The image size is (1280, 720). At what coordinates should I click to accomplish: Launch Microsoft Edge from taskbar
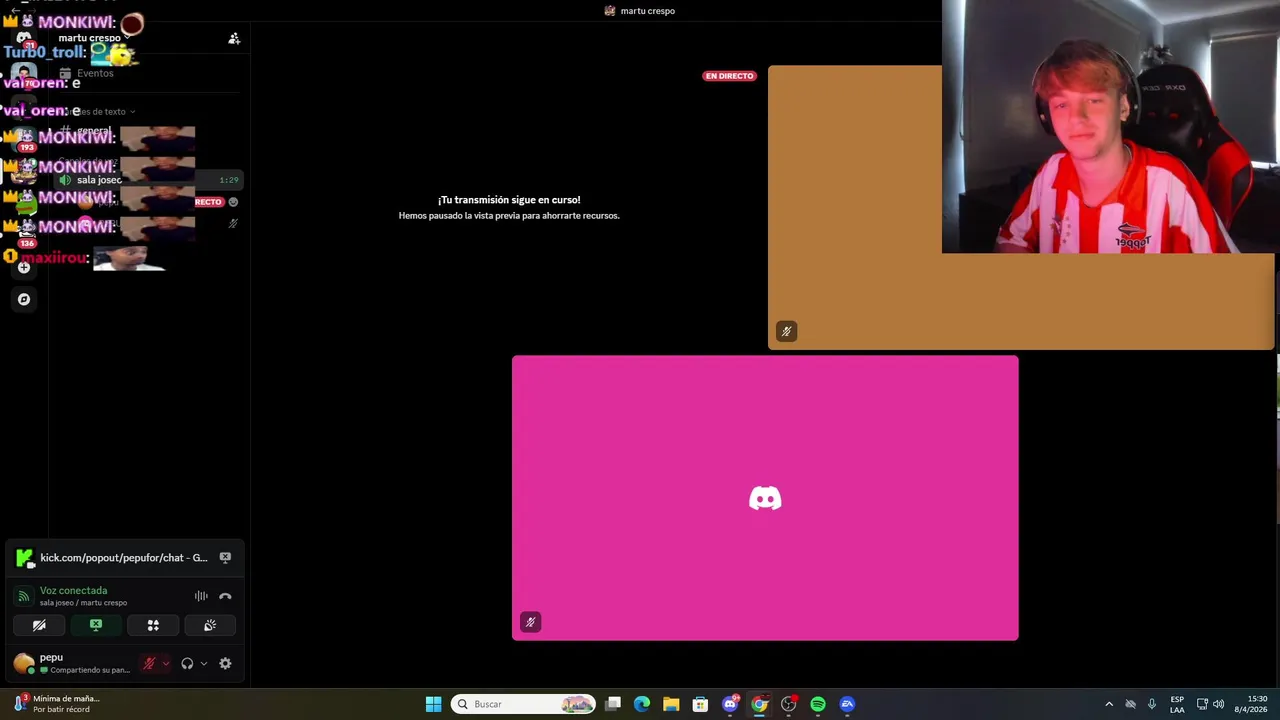click(x=642, y=704)
